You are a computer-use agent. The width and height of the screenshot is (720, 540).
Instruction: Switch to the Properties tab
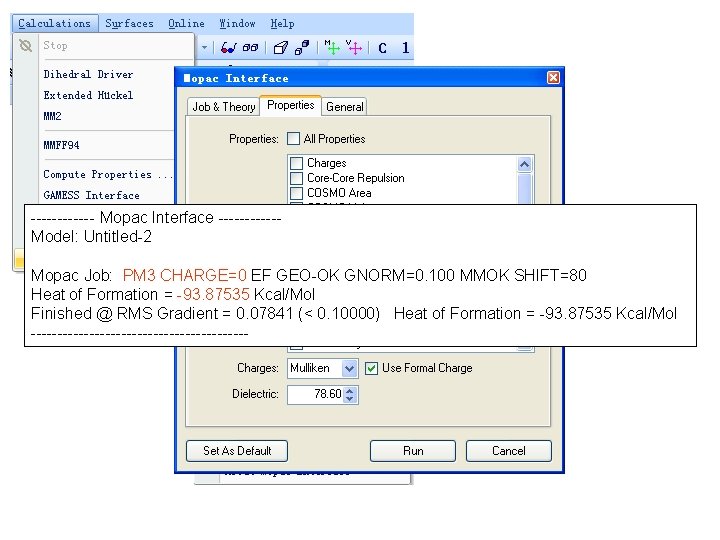click(291, 105)
